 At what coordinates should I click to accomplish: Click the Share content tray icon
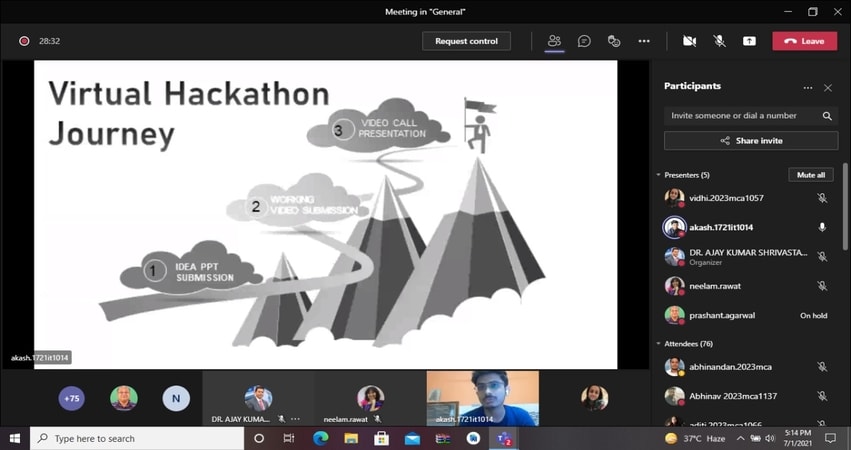click(749, 41)
